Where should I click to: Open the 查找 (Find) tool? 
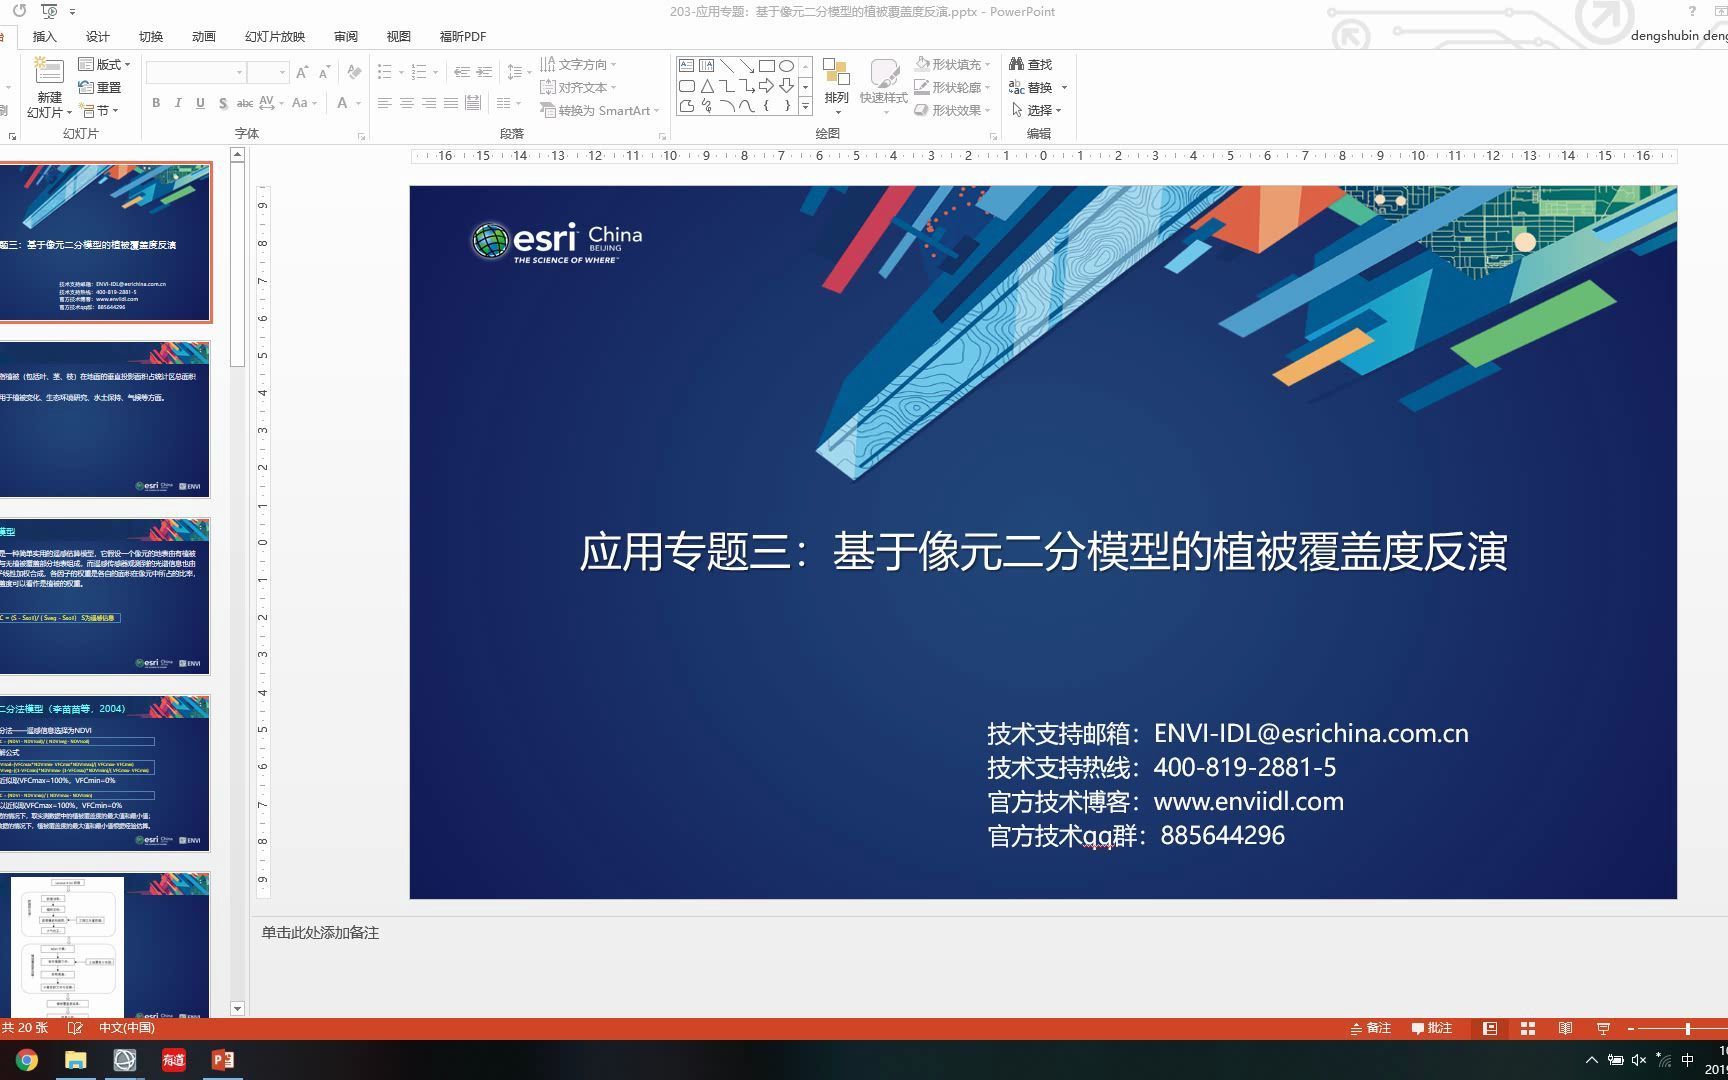click(x=1031, y=63)
